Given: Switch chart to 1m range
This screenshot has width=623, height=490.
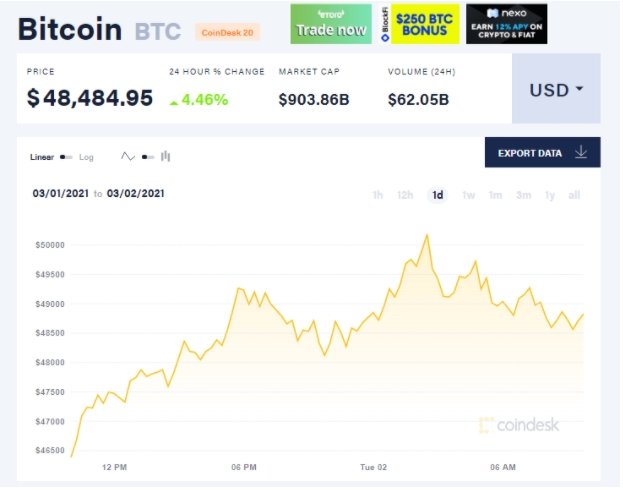Looking at the screenshot, I should (x=495, y=195).
